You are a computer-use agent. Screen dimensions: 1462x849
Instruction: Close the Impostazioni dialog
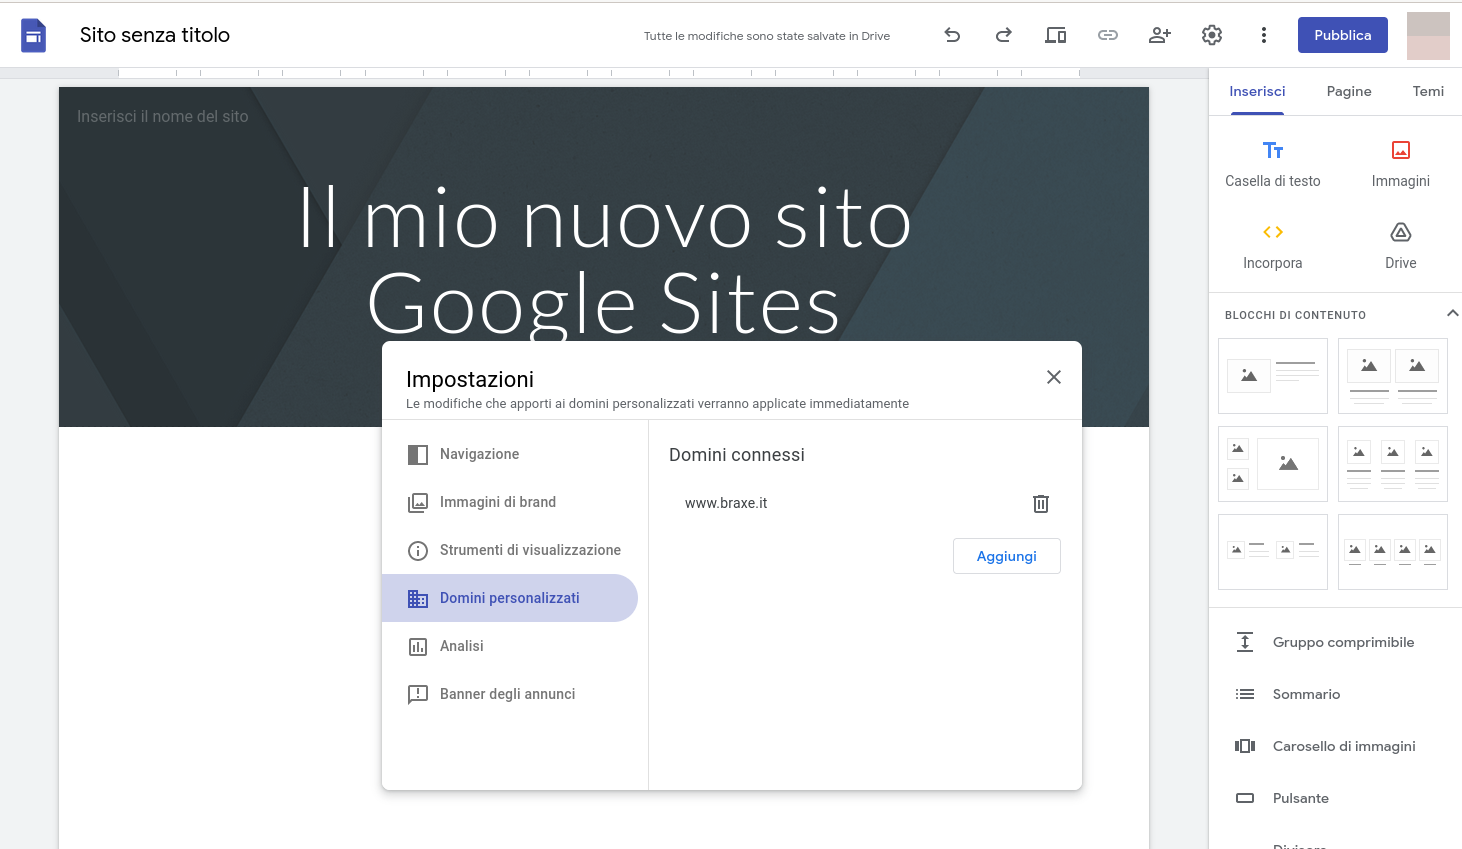1054,377
